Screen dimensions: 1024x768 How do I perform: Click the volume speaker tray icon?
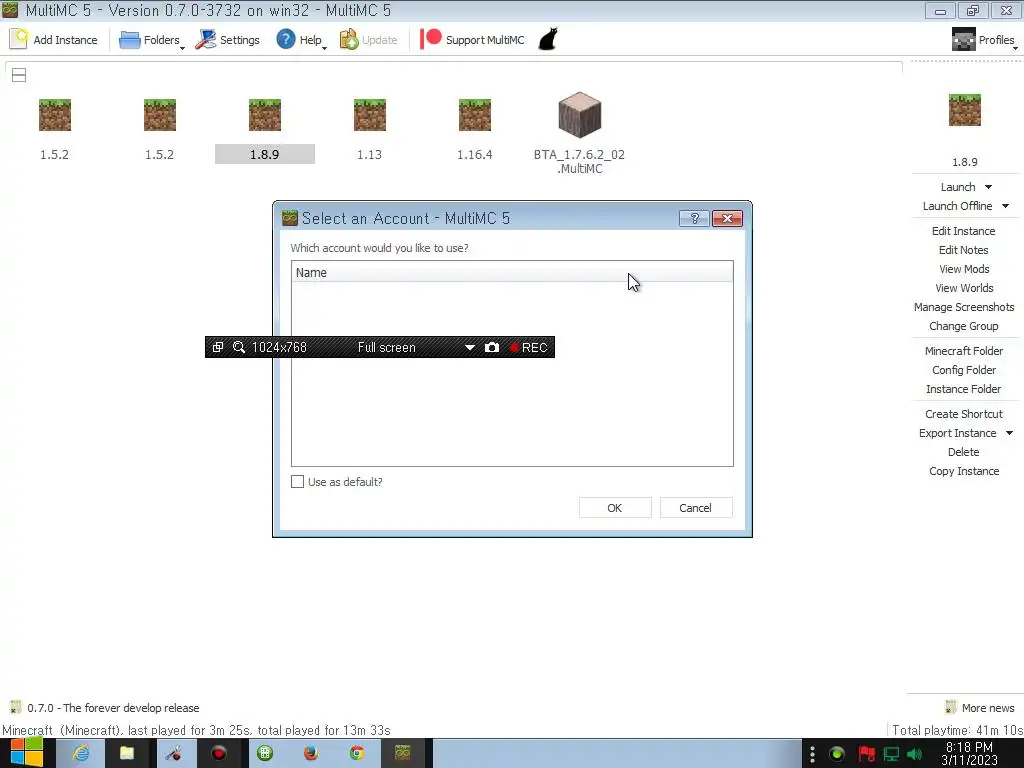[x=914, y=754]
